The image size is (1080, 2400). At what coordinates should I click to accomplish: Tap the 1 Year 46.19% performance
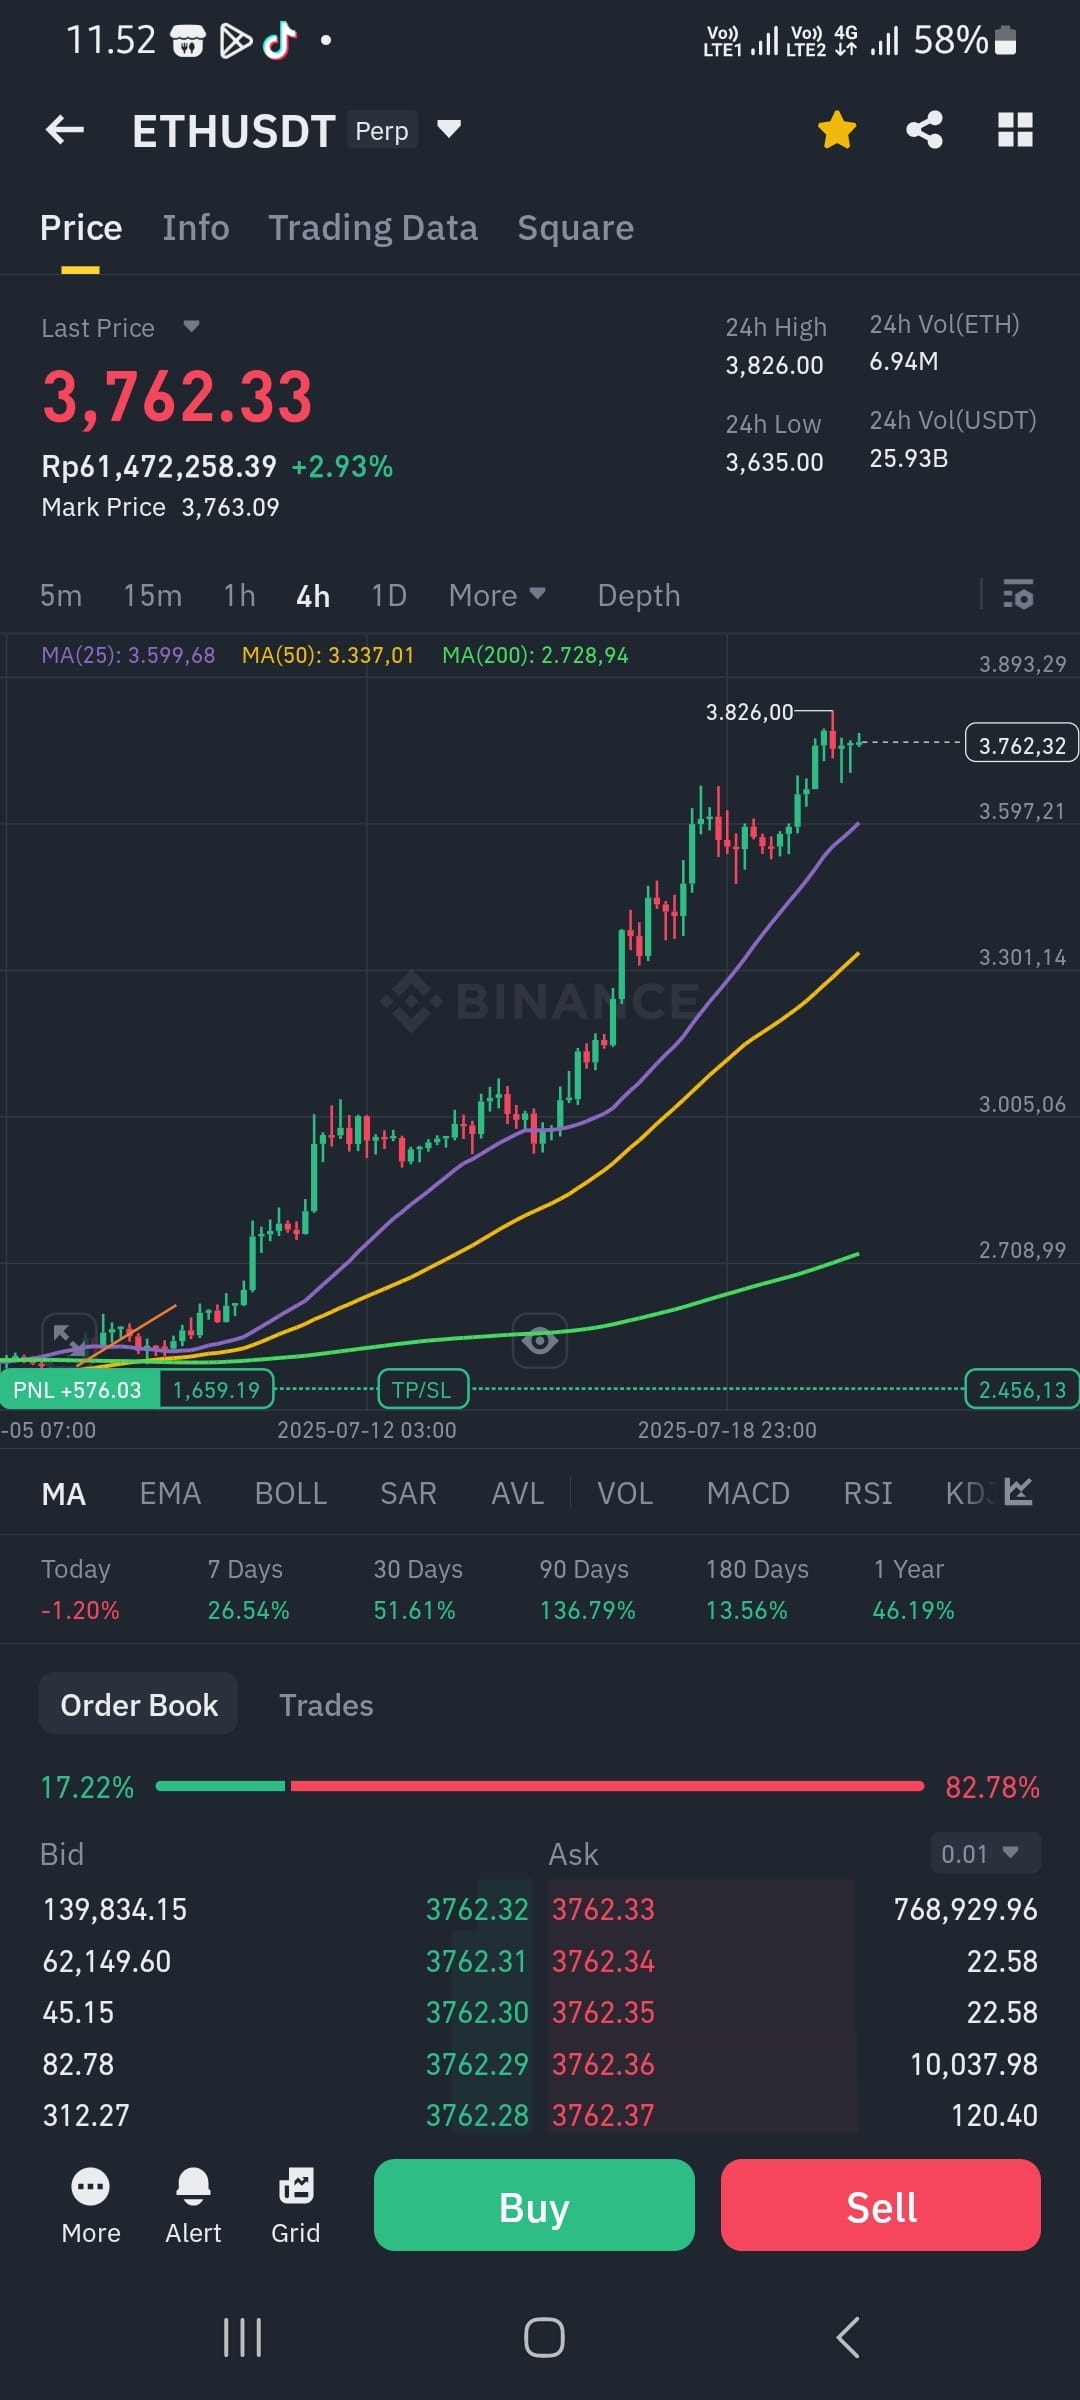point(913,1590)
